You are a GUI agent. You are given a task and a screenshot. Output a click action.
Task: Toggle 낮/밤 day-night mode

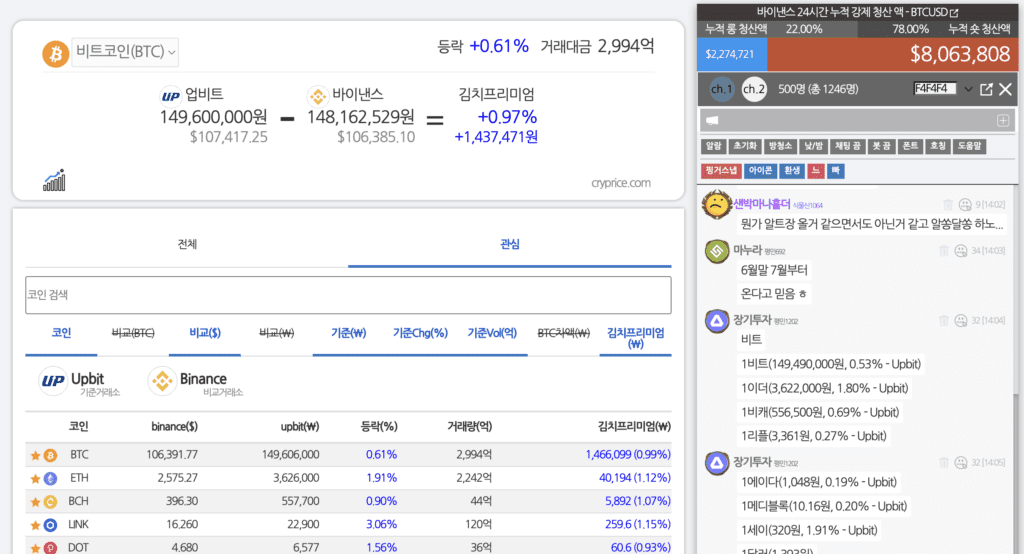[x=813, y=146]
